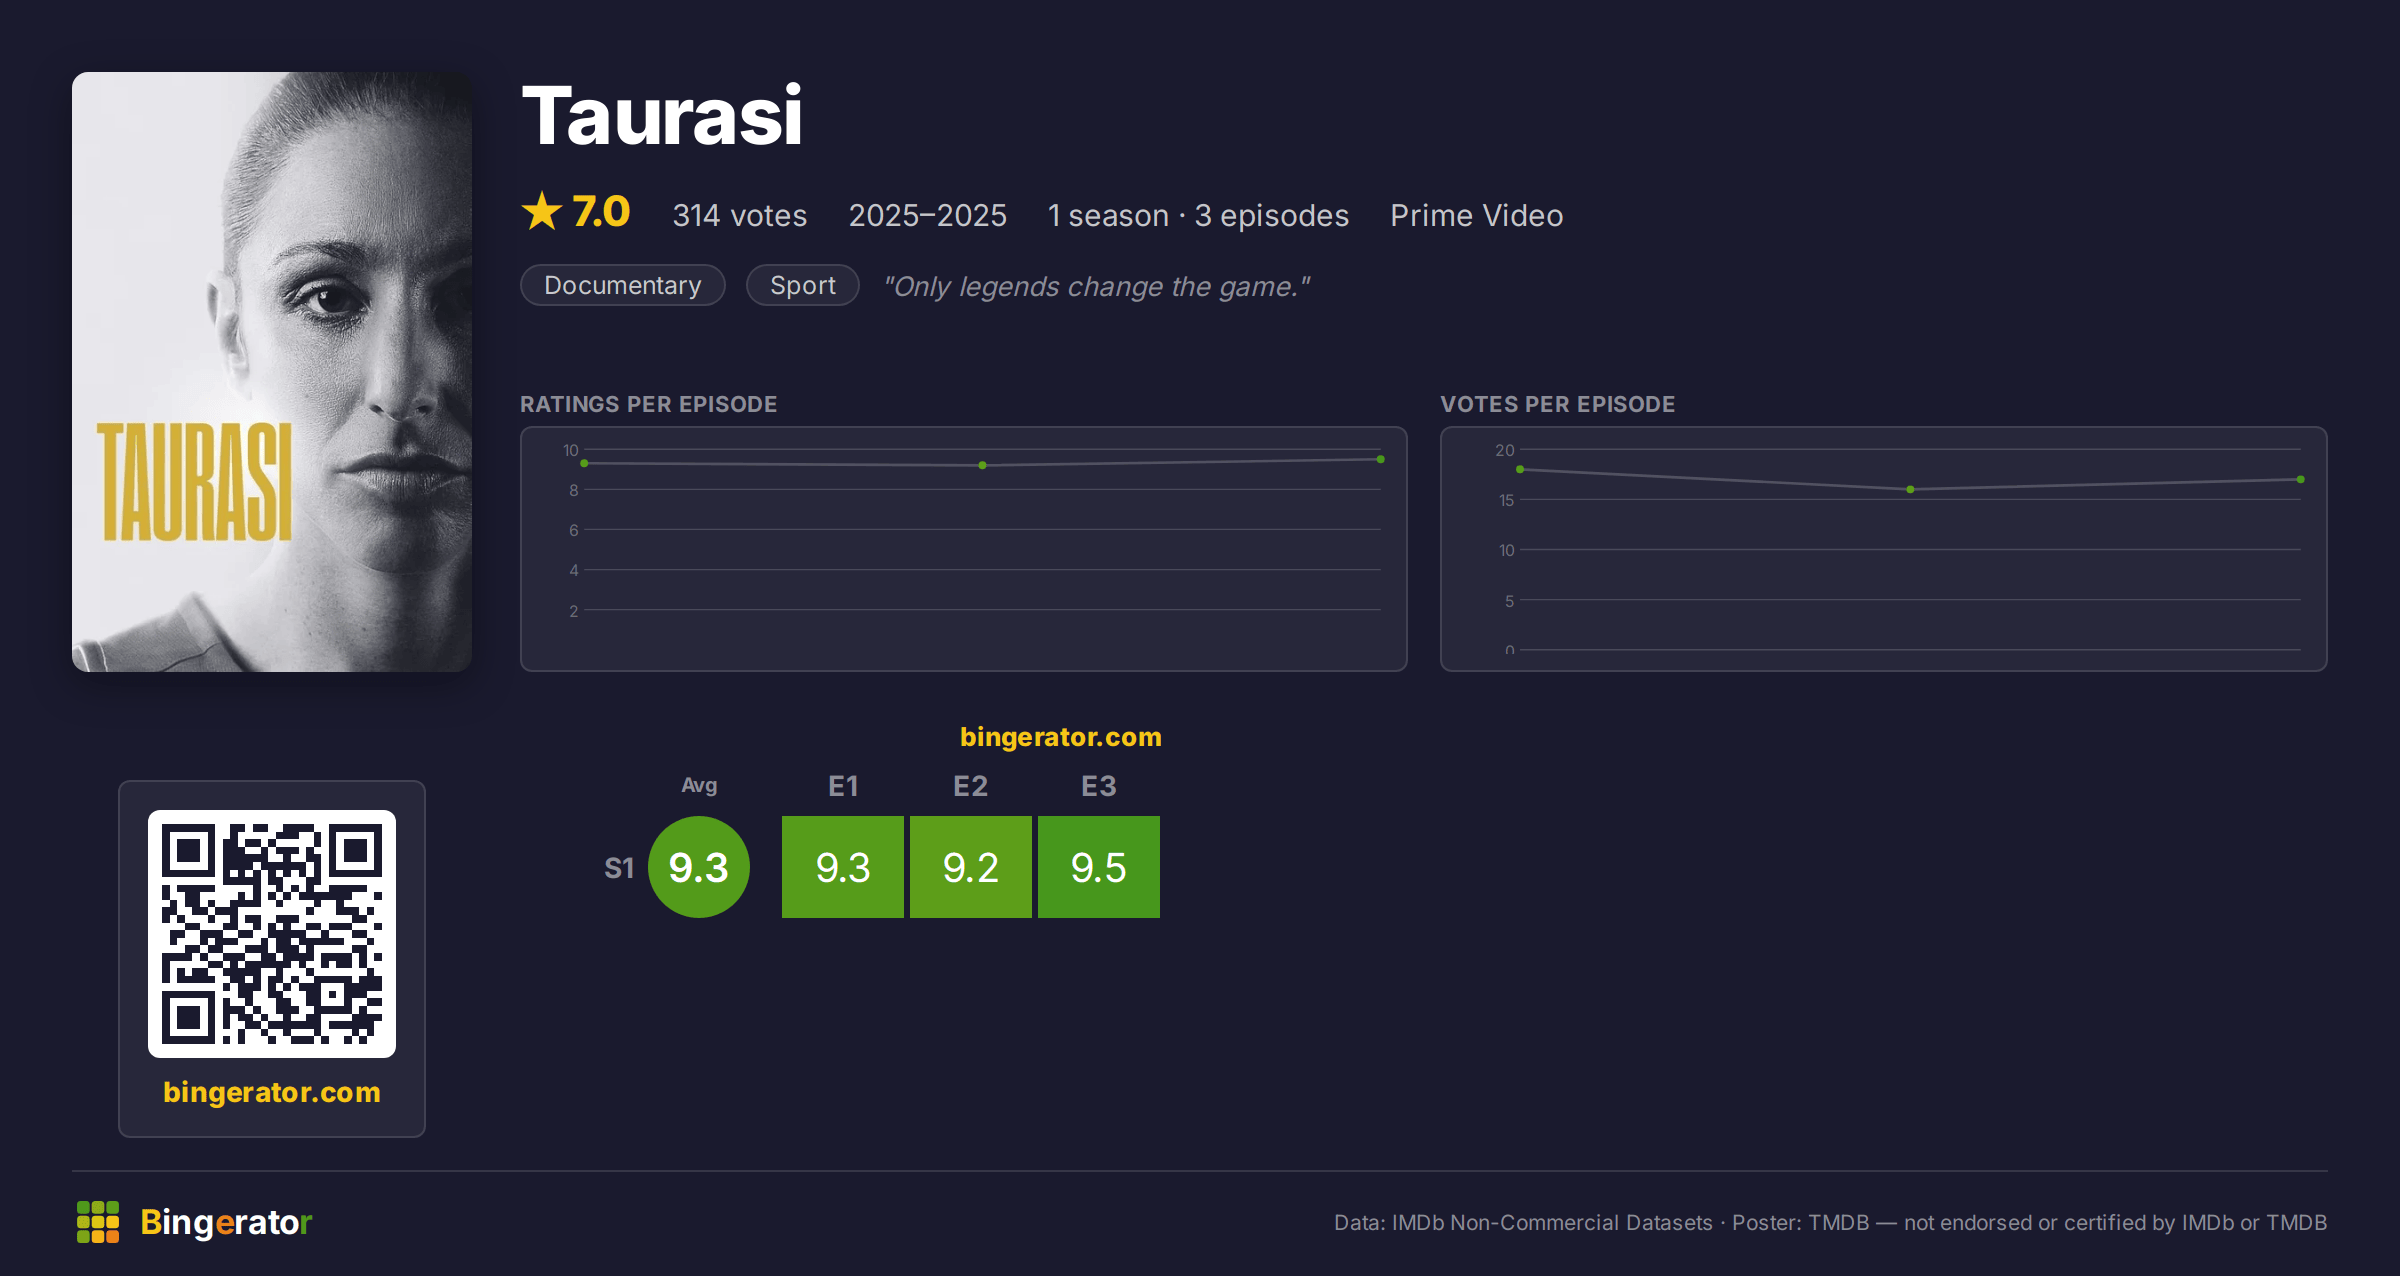Click the Bingerator brand name in footer
Image resolution: width=2400 pixels, height=1276 pixels.
coord(226,1222)
